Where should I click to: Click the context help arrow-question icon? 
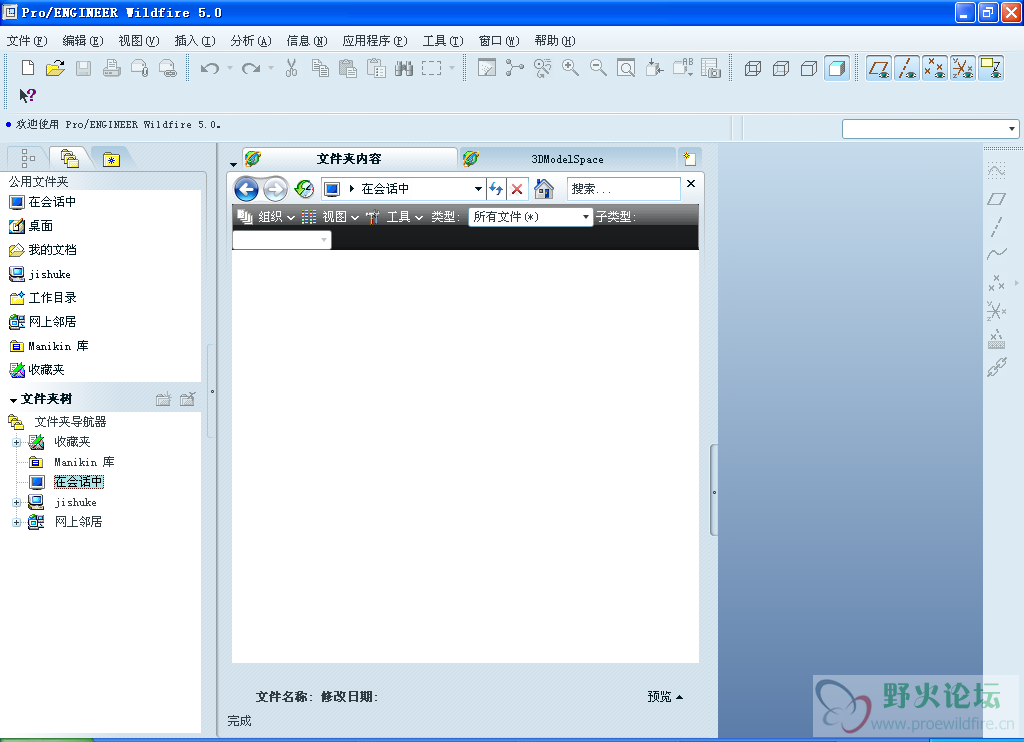coord(27,96)
